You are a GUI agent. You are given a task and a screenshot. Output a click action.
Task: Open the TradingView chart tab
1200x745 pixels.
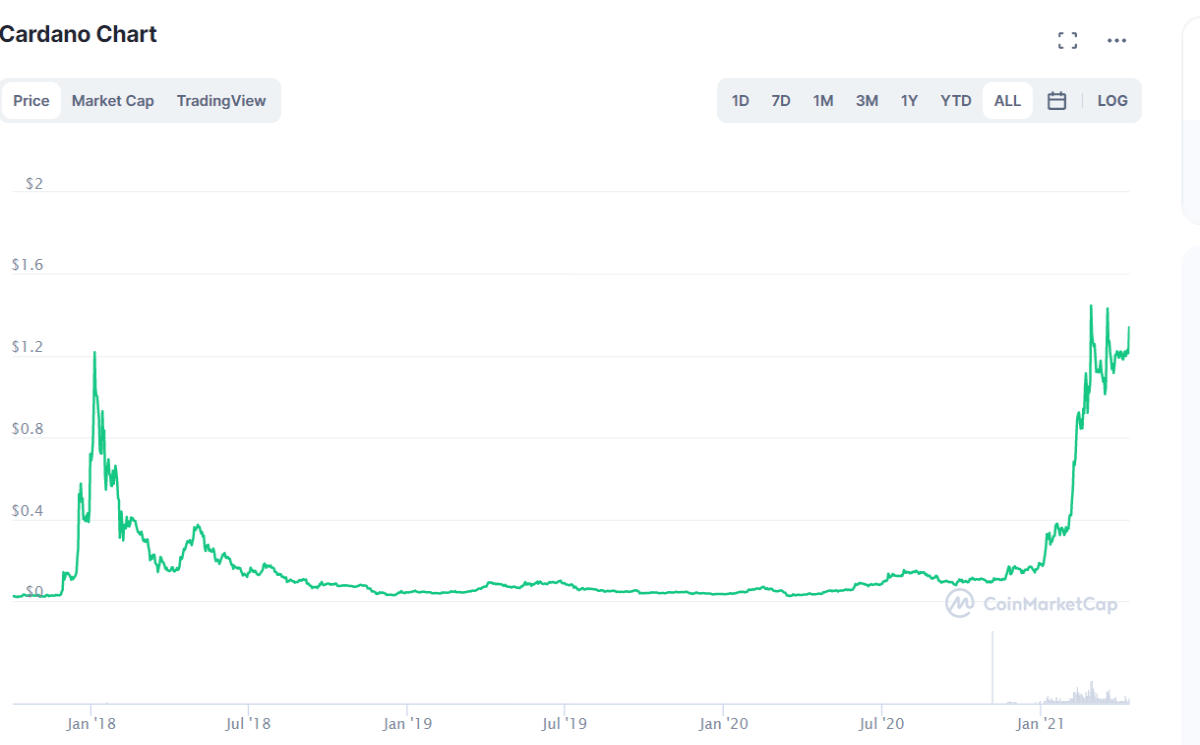[221, 101]
